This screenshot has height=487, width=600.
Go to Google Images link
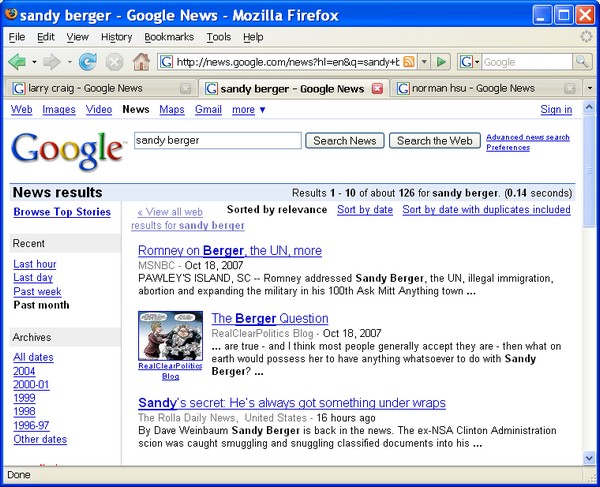tap(59, 110)
